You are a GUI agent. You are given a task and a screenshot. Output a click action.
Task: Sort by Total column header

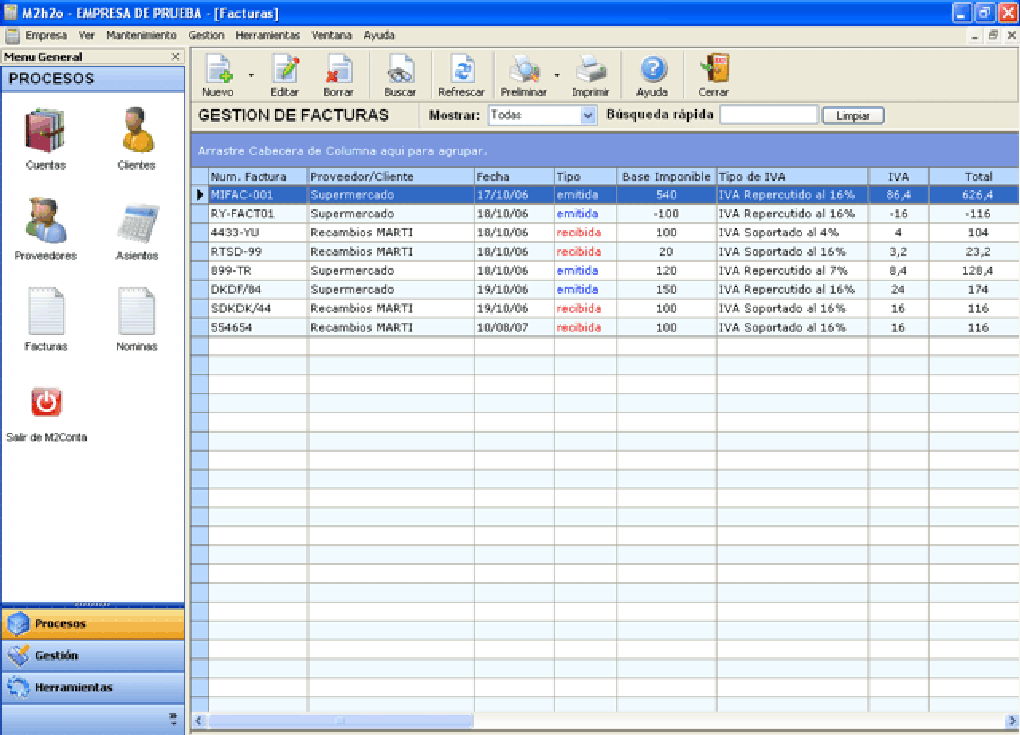tap(974, 176)
